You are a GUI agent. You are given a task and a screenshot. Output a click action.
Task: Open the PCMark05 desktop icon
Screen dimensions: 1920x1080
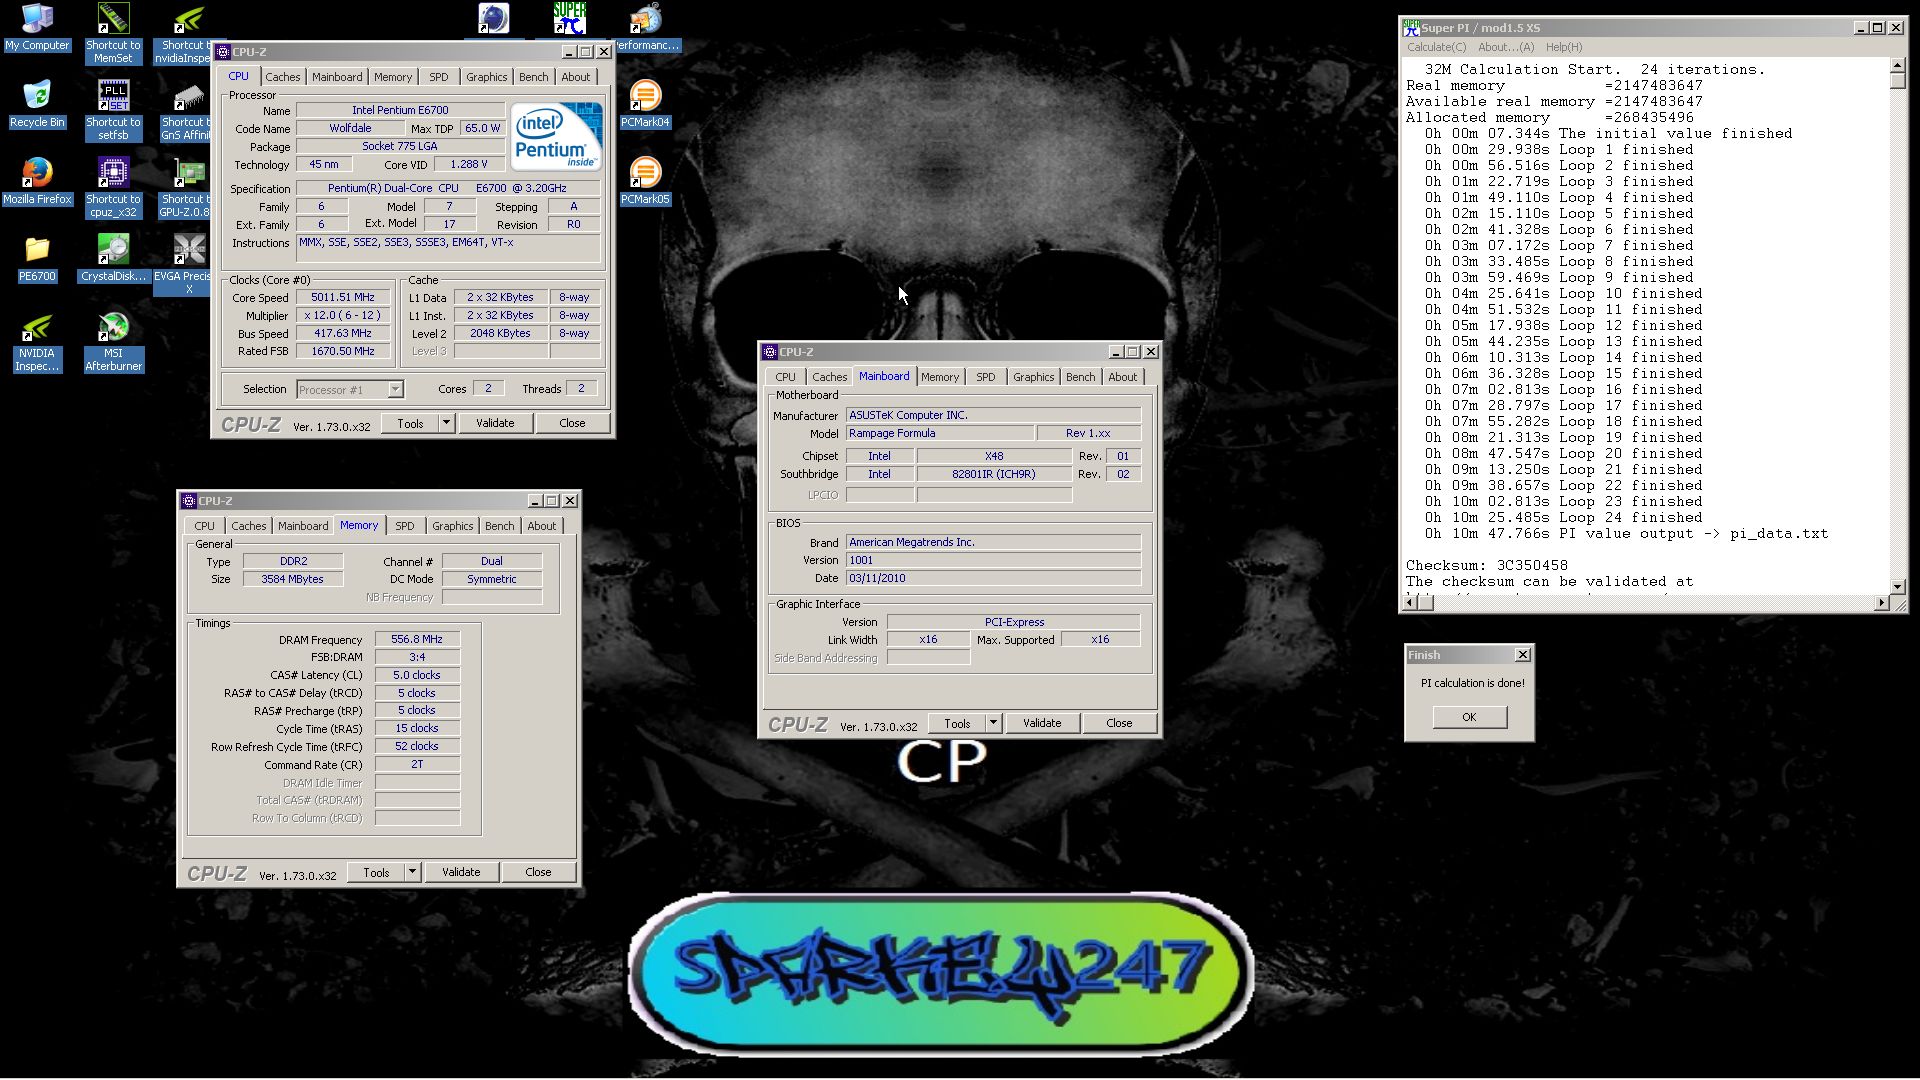coord(645,181)
